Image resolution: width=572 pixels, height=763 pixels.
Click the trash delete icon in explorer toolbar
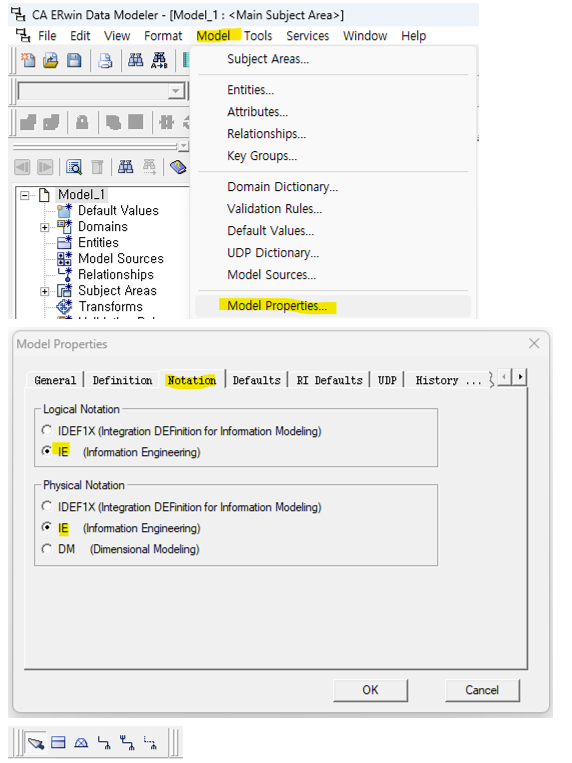coord(97,167)
